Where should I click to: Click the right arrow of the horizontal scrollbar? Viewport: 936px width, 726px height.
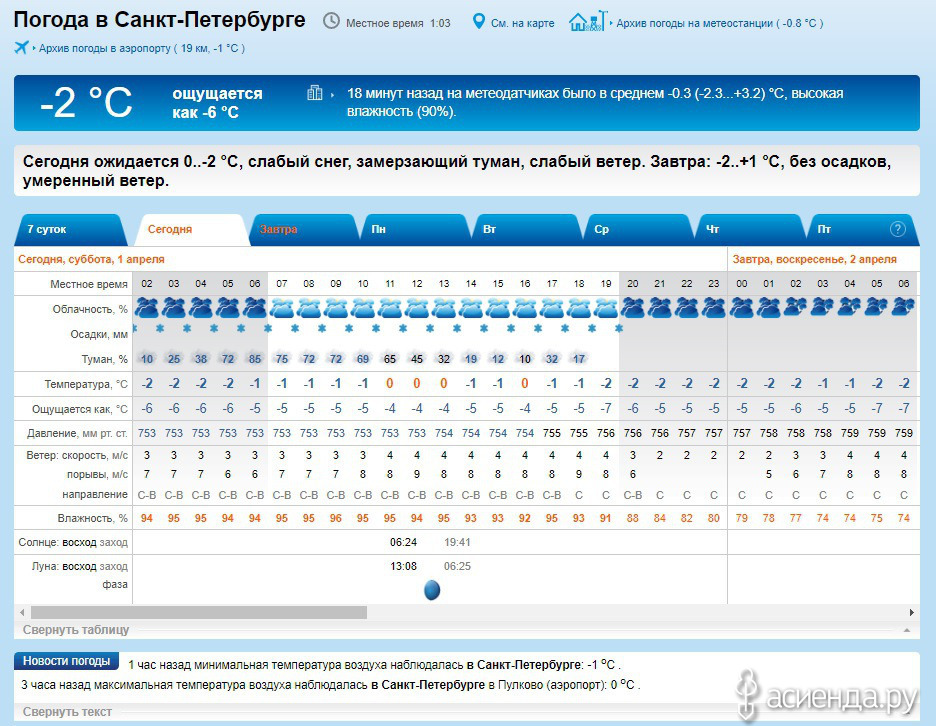pyautogui.click(x=912, y=613)
